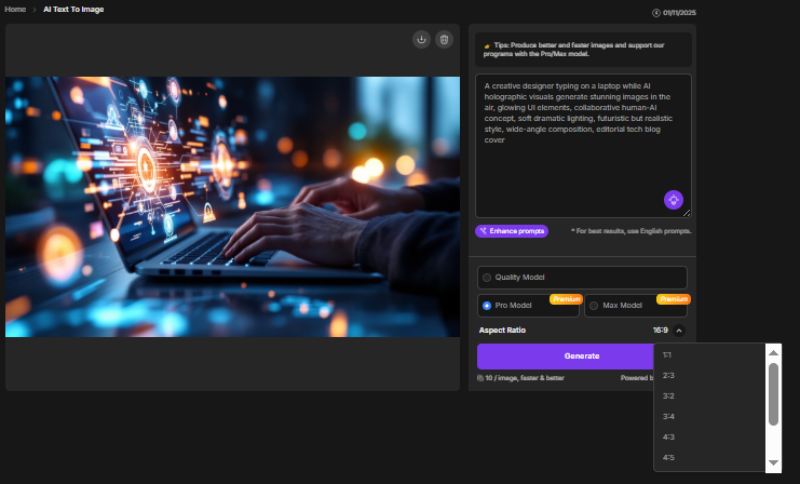Click the Enhance prompts button
Image resolution: width=800 pixels, height=484 pixels.
[x=512, y=231]
